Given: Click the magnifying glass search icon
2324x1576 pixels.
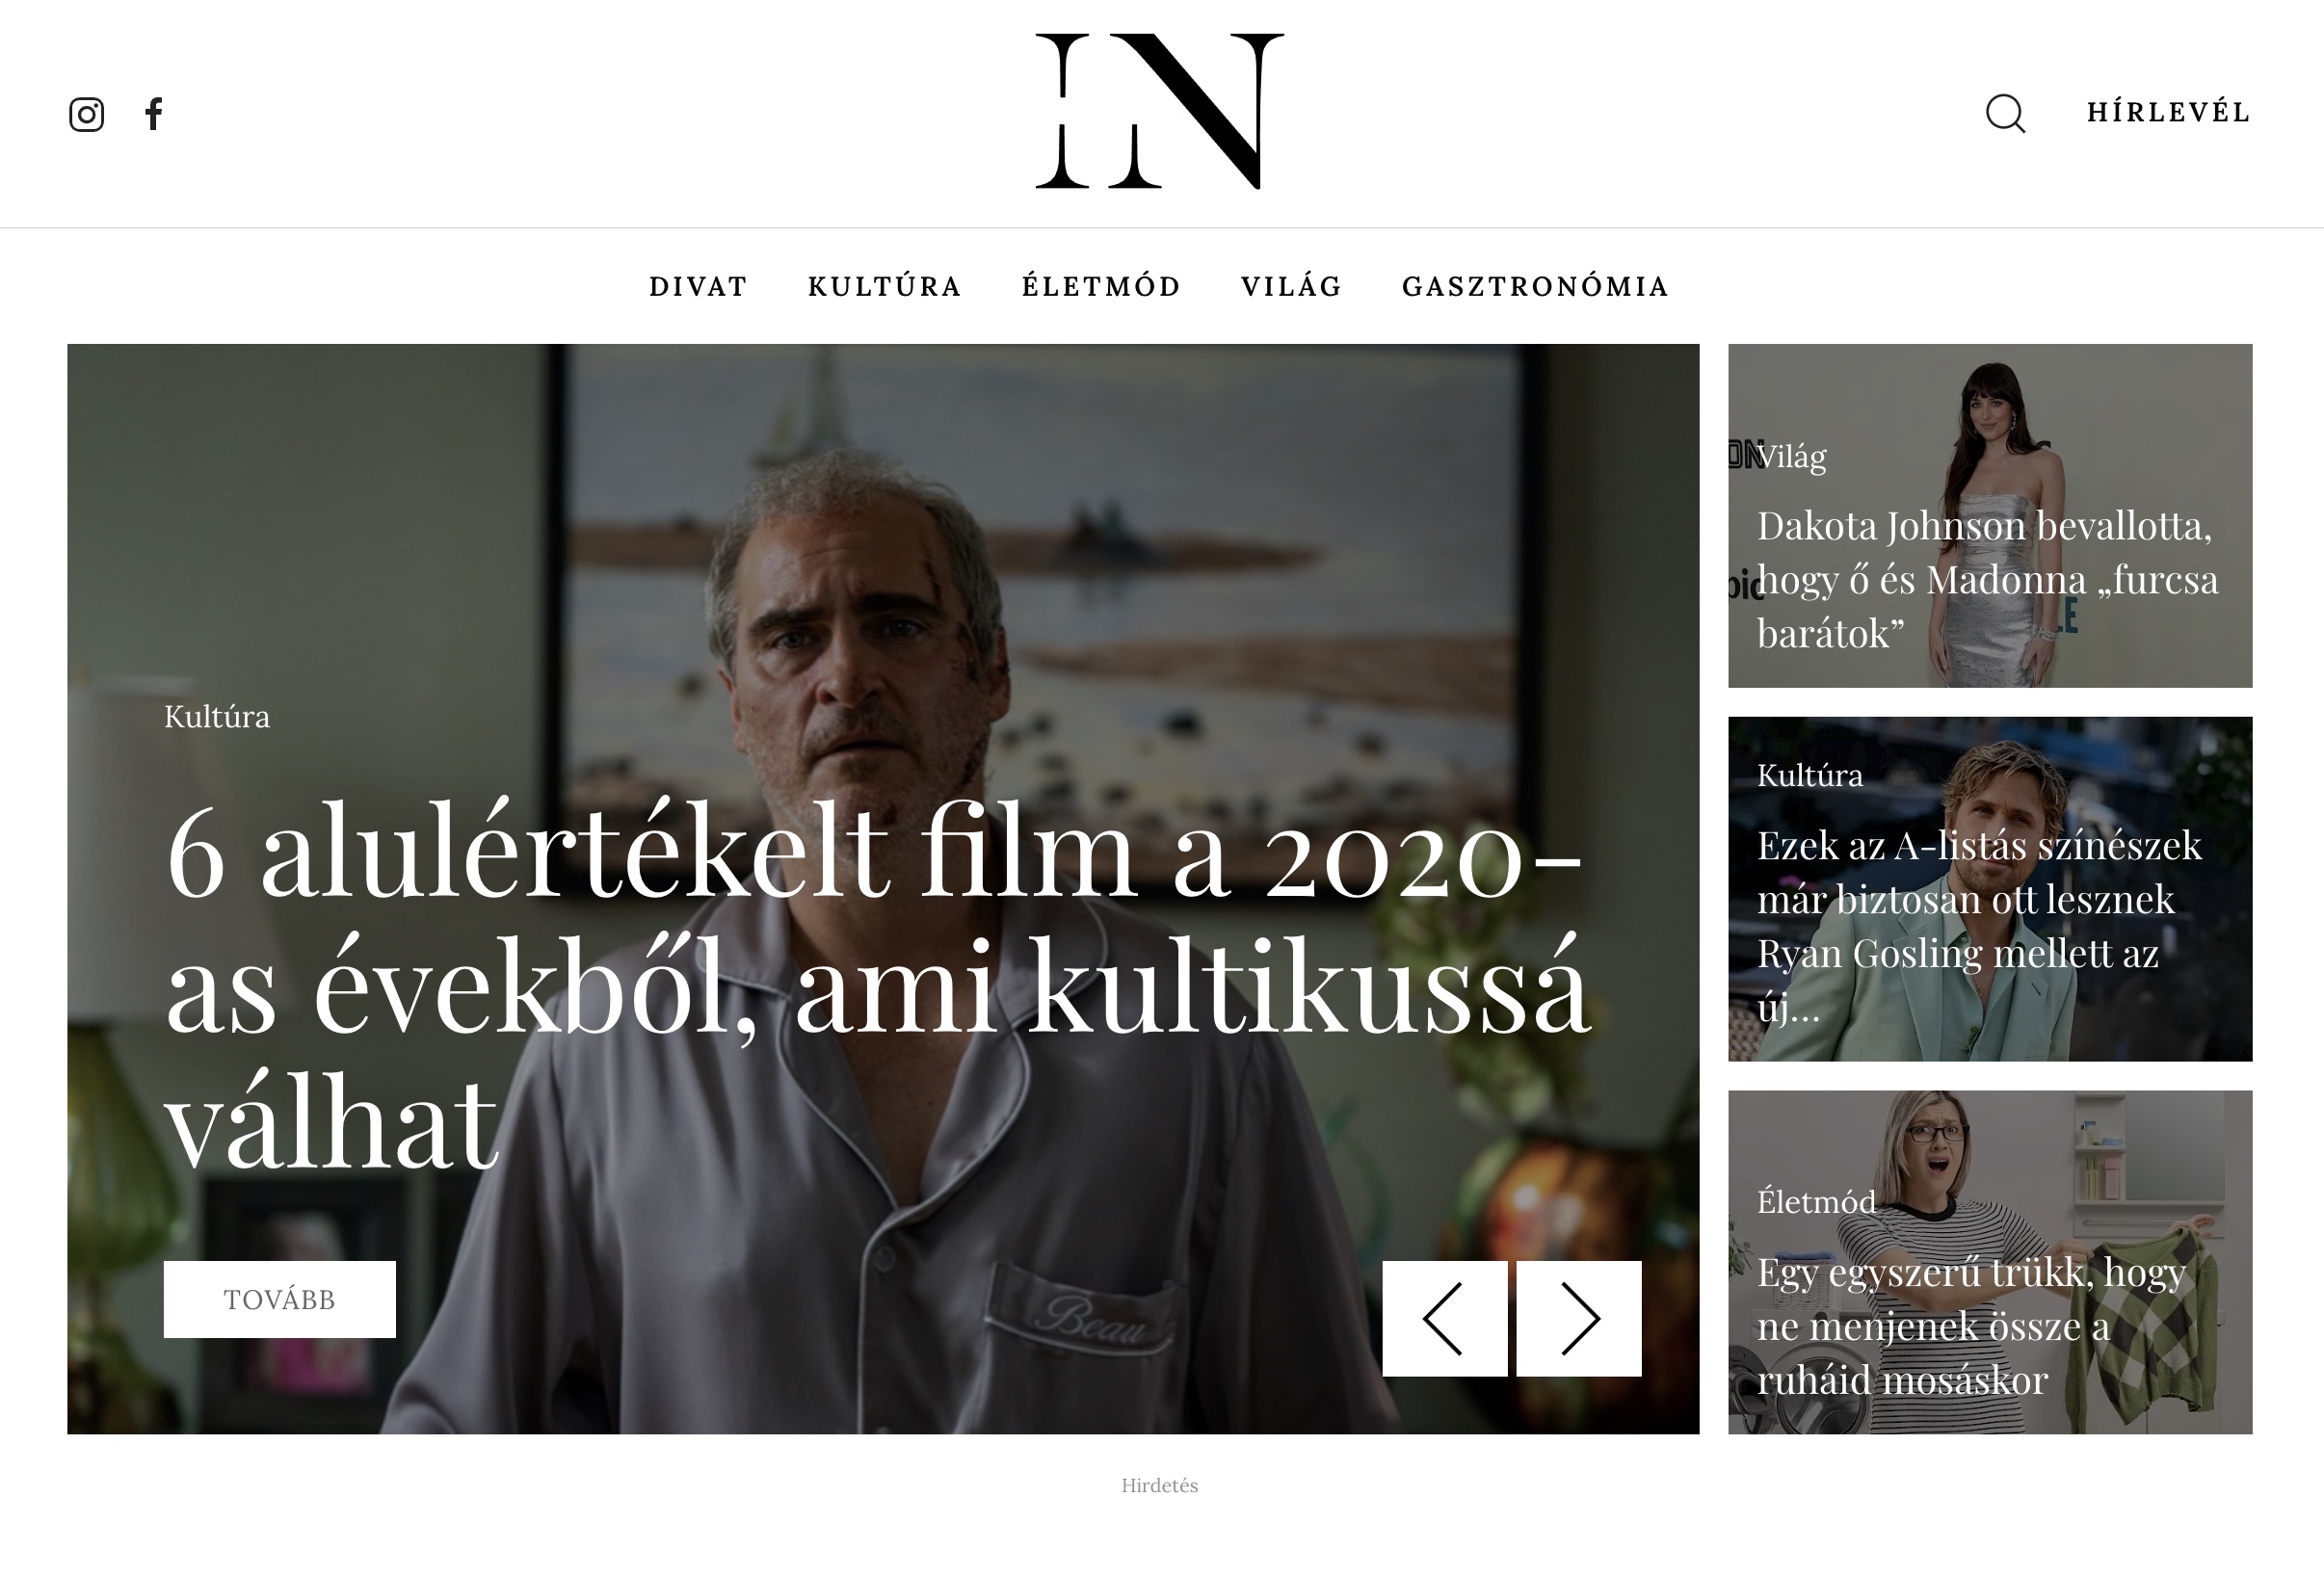Looking at the screenshot, I should (x=2005, y=113).
